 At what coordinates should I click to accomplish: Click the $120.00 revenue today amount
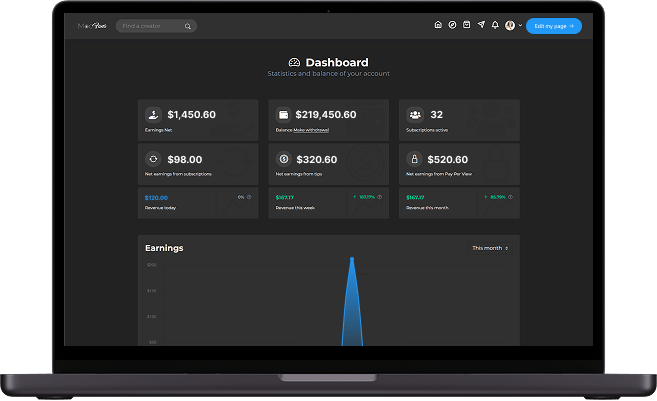156,198
